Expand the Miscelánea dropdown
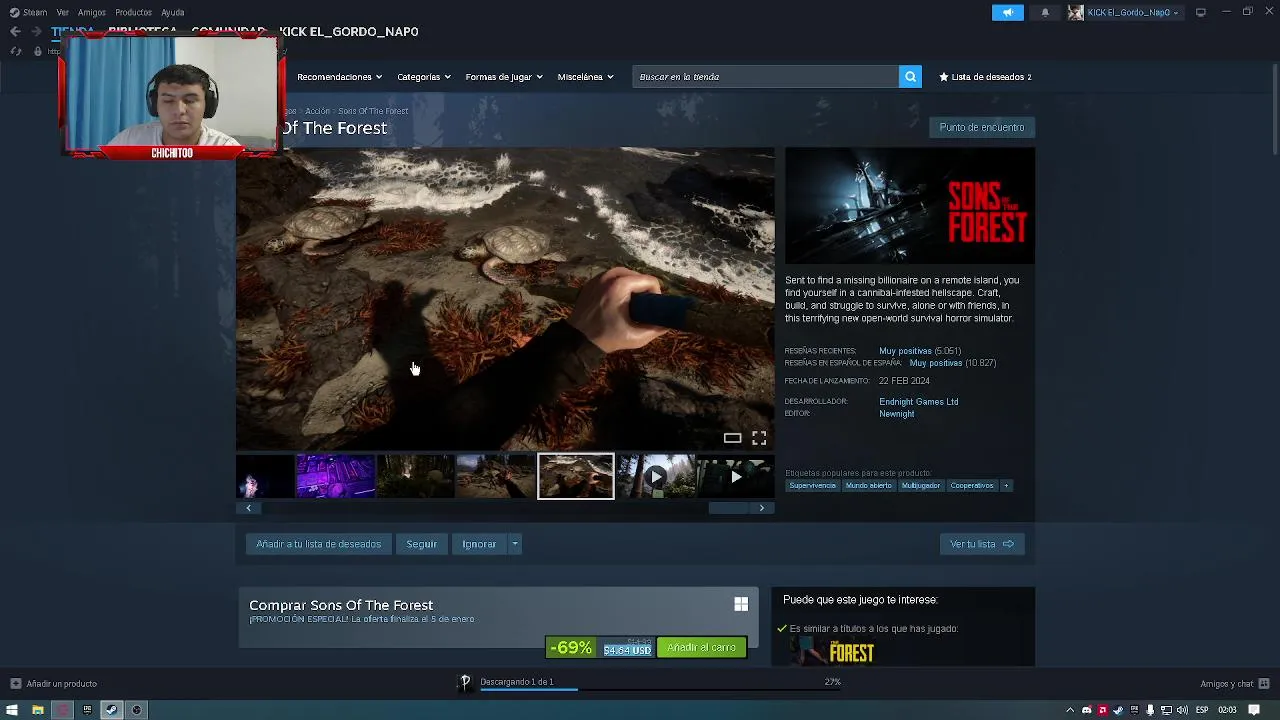The image size is (1280, 720). coord(585,77)
